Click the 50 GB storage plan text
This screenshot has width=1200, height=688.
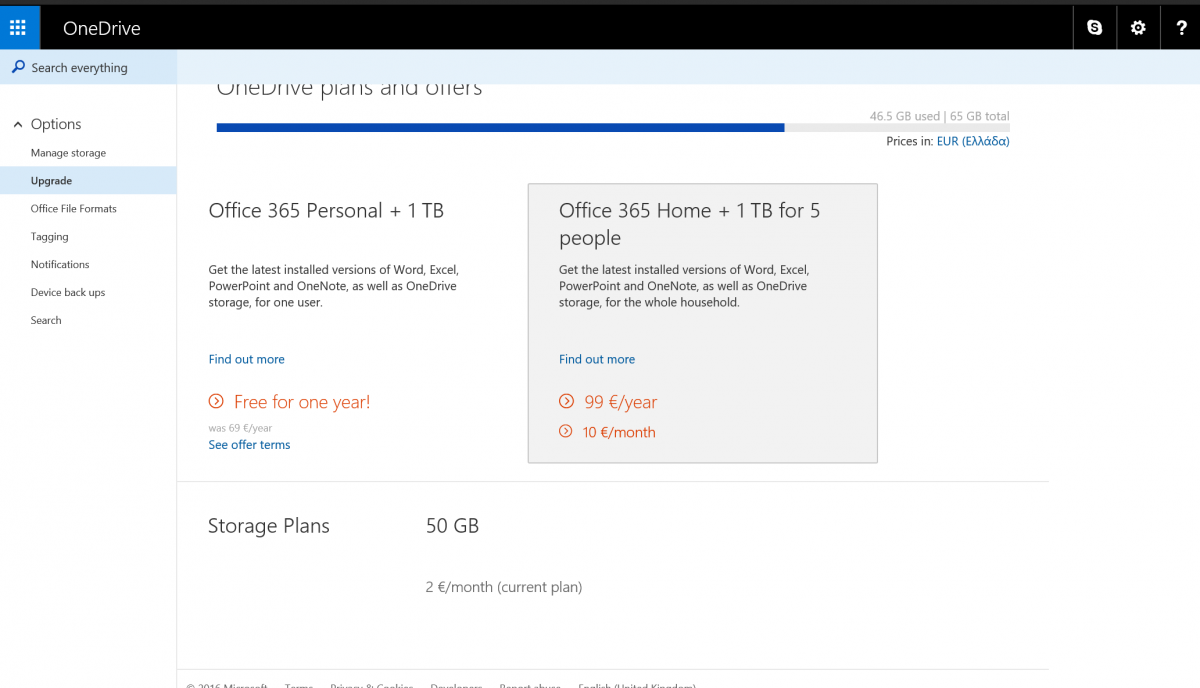point(452,525)
